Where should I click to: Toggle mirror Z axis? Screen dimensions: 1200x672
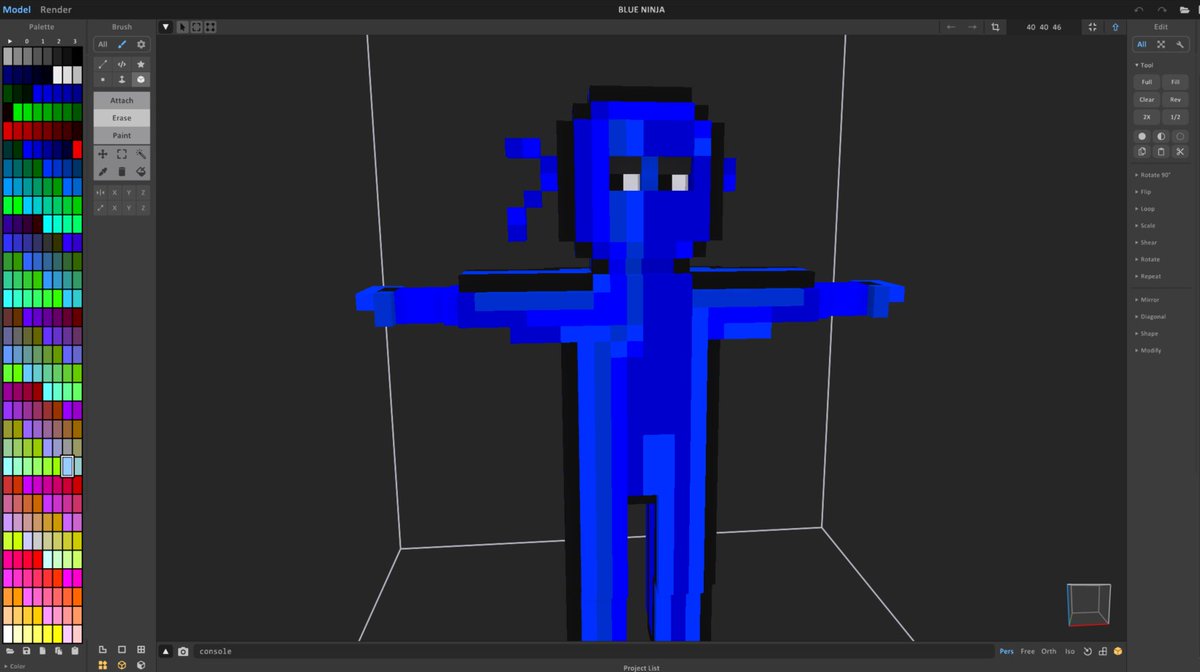(143, 192)
